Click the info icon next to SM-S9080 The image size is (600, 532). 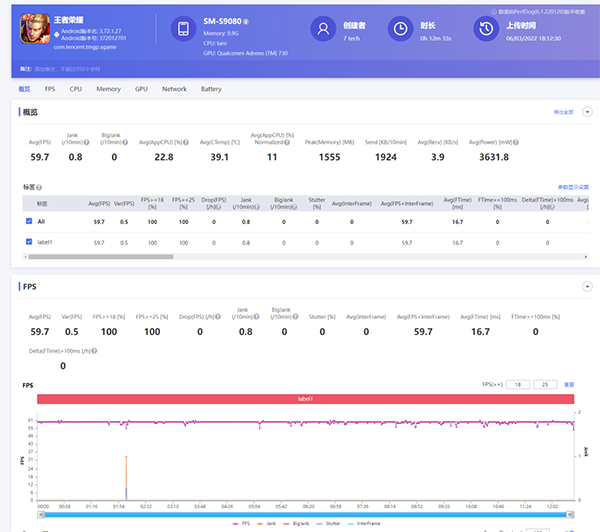coord(246,21)
